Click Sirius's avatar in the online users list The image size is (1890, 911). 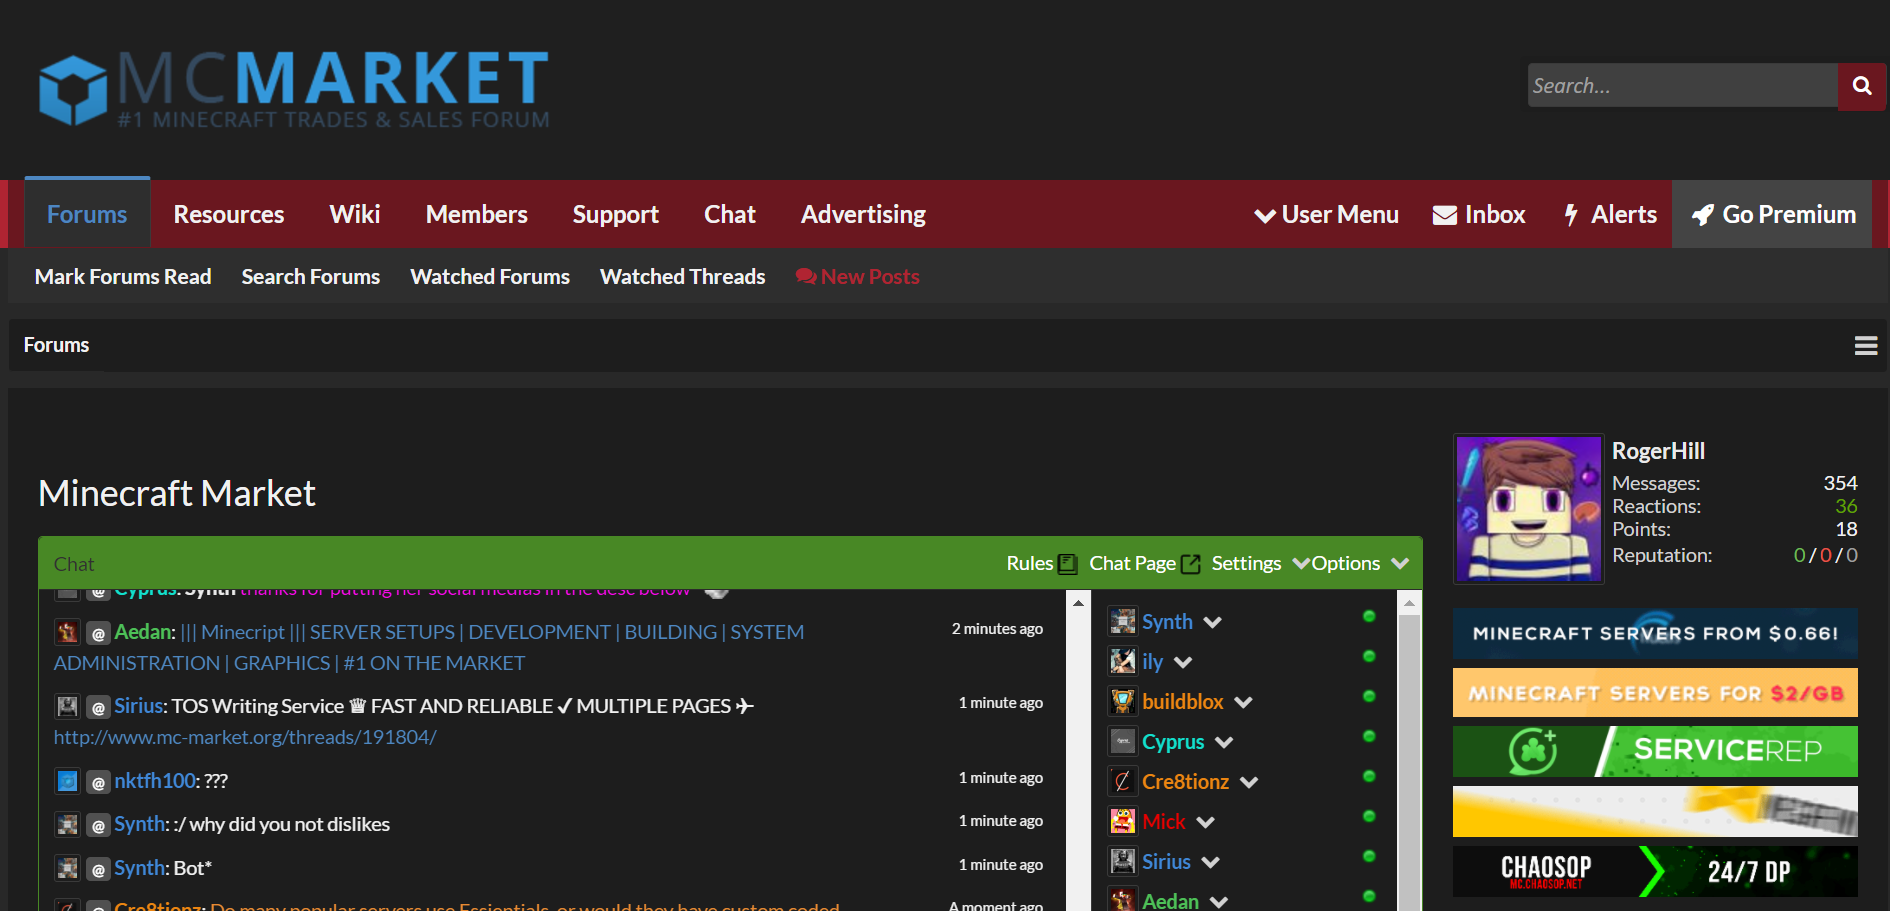coord(1123,861)
